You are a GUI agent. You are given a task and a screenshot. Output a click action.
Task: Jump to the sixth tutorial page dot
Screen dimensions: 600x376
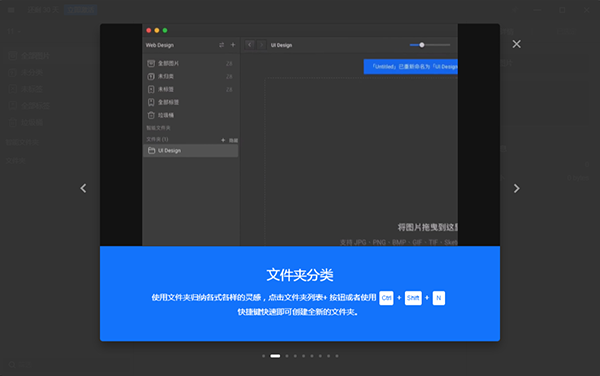coord(312,356)
